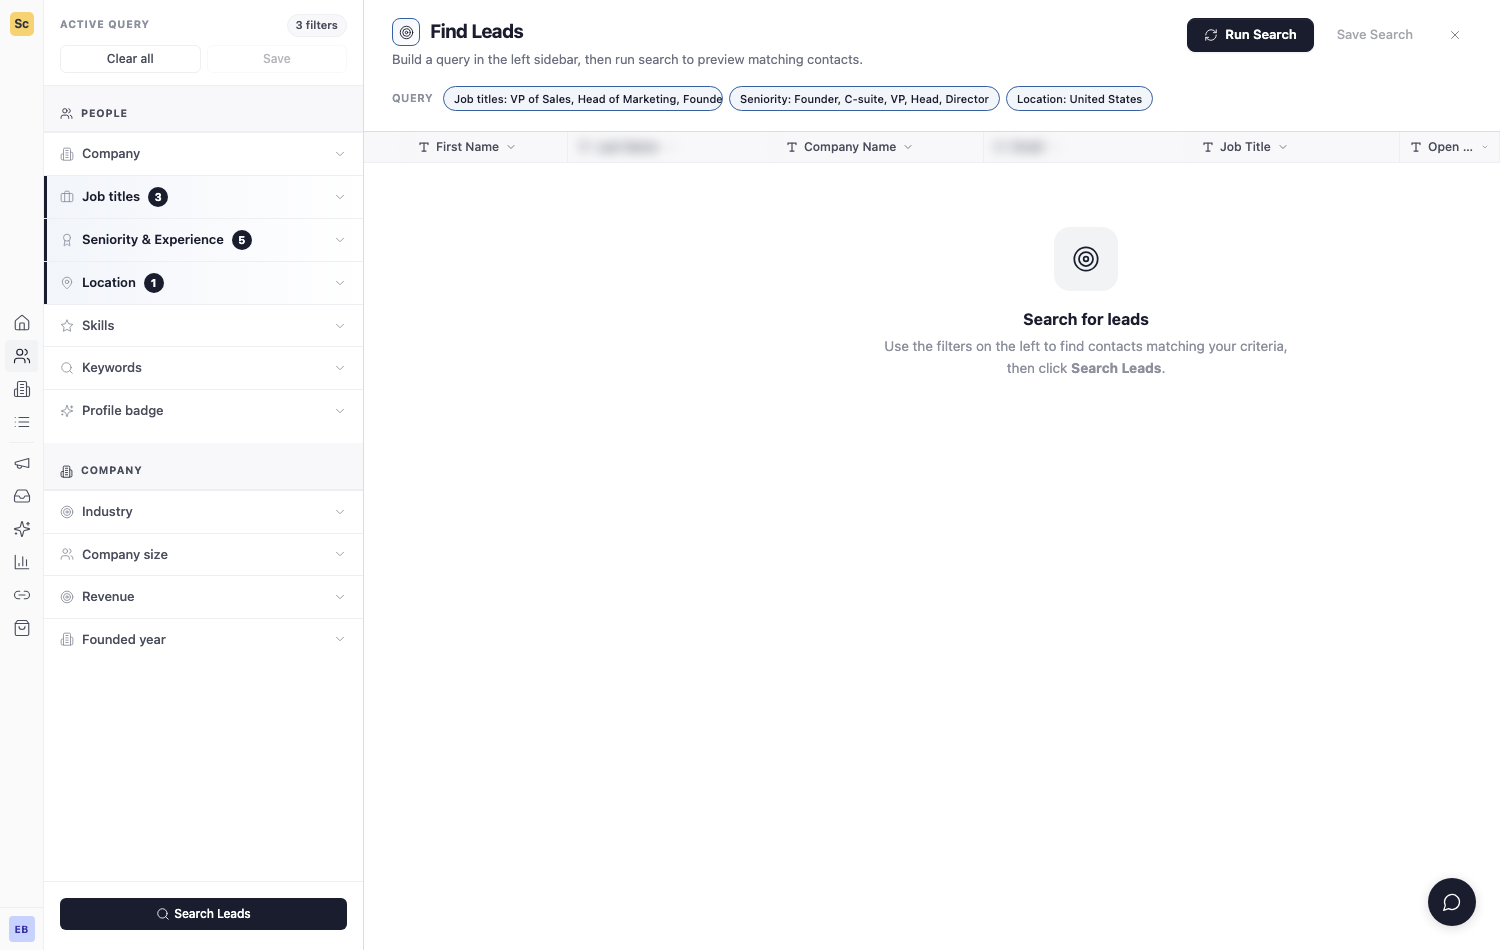The image size is (1500, 950).
Task: Open the Home icon in left rail
Action: (22, 323)
